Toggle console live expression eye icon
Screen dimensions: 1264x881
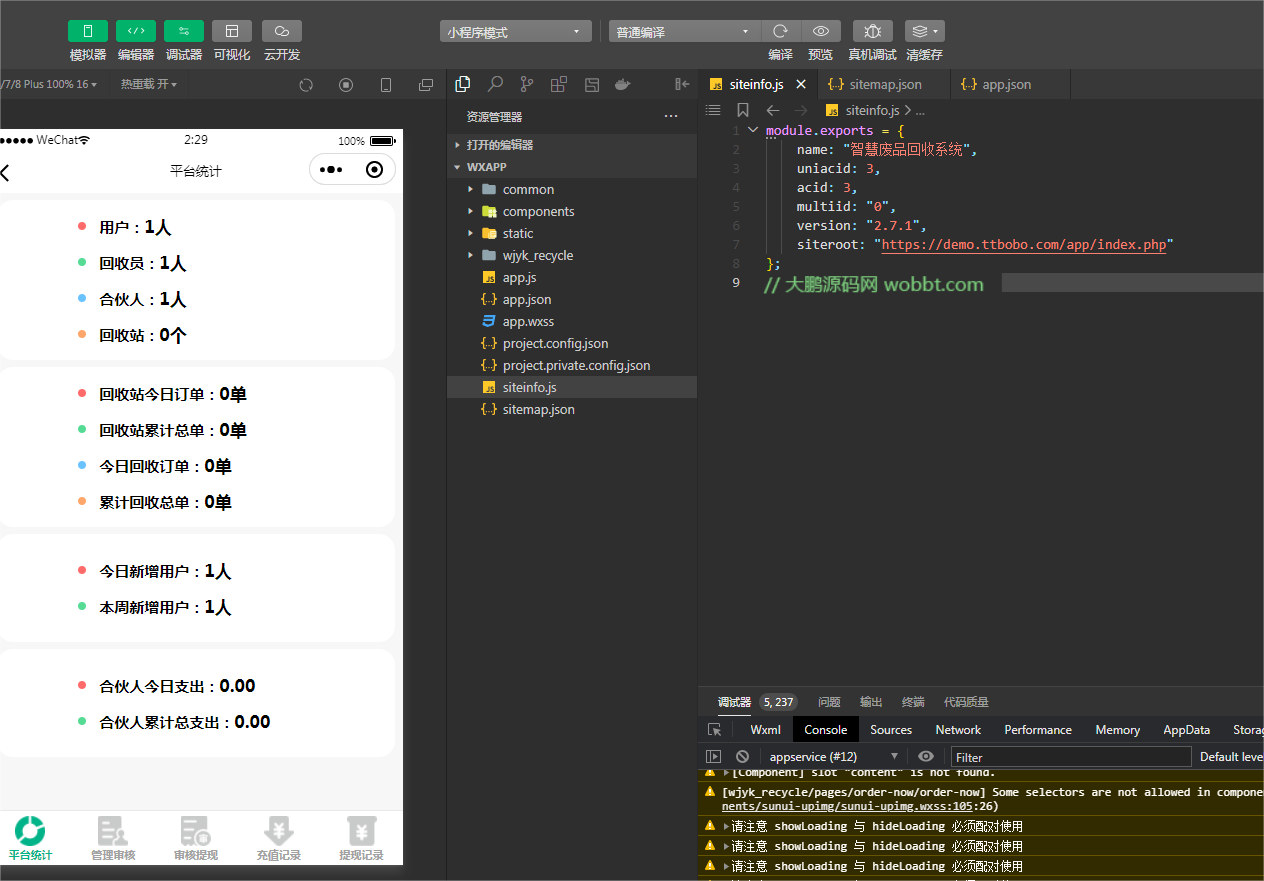[x=926, y=757]
